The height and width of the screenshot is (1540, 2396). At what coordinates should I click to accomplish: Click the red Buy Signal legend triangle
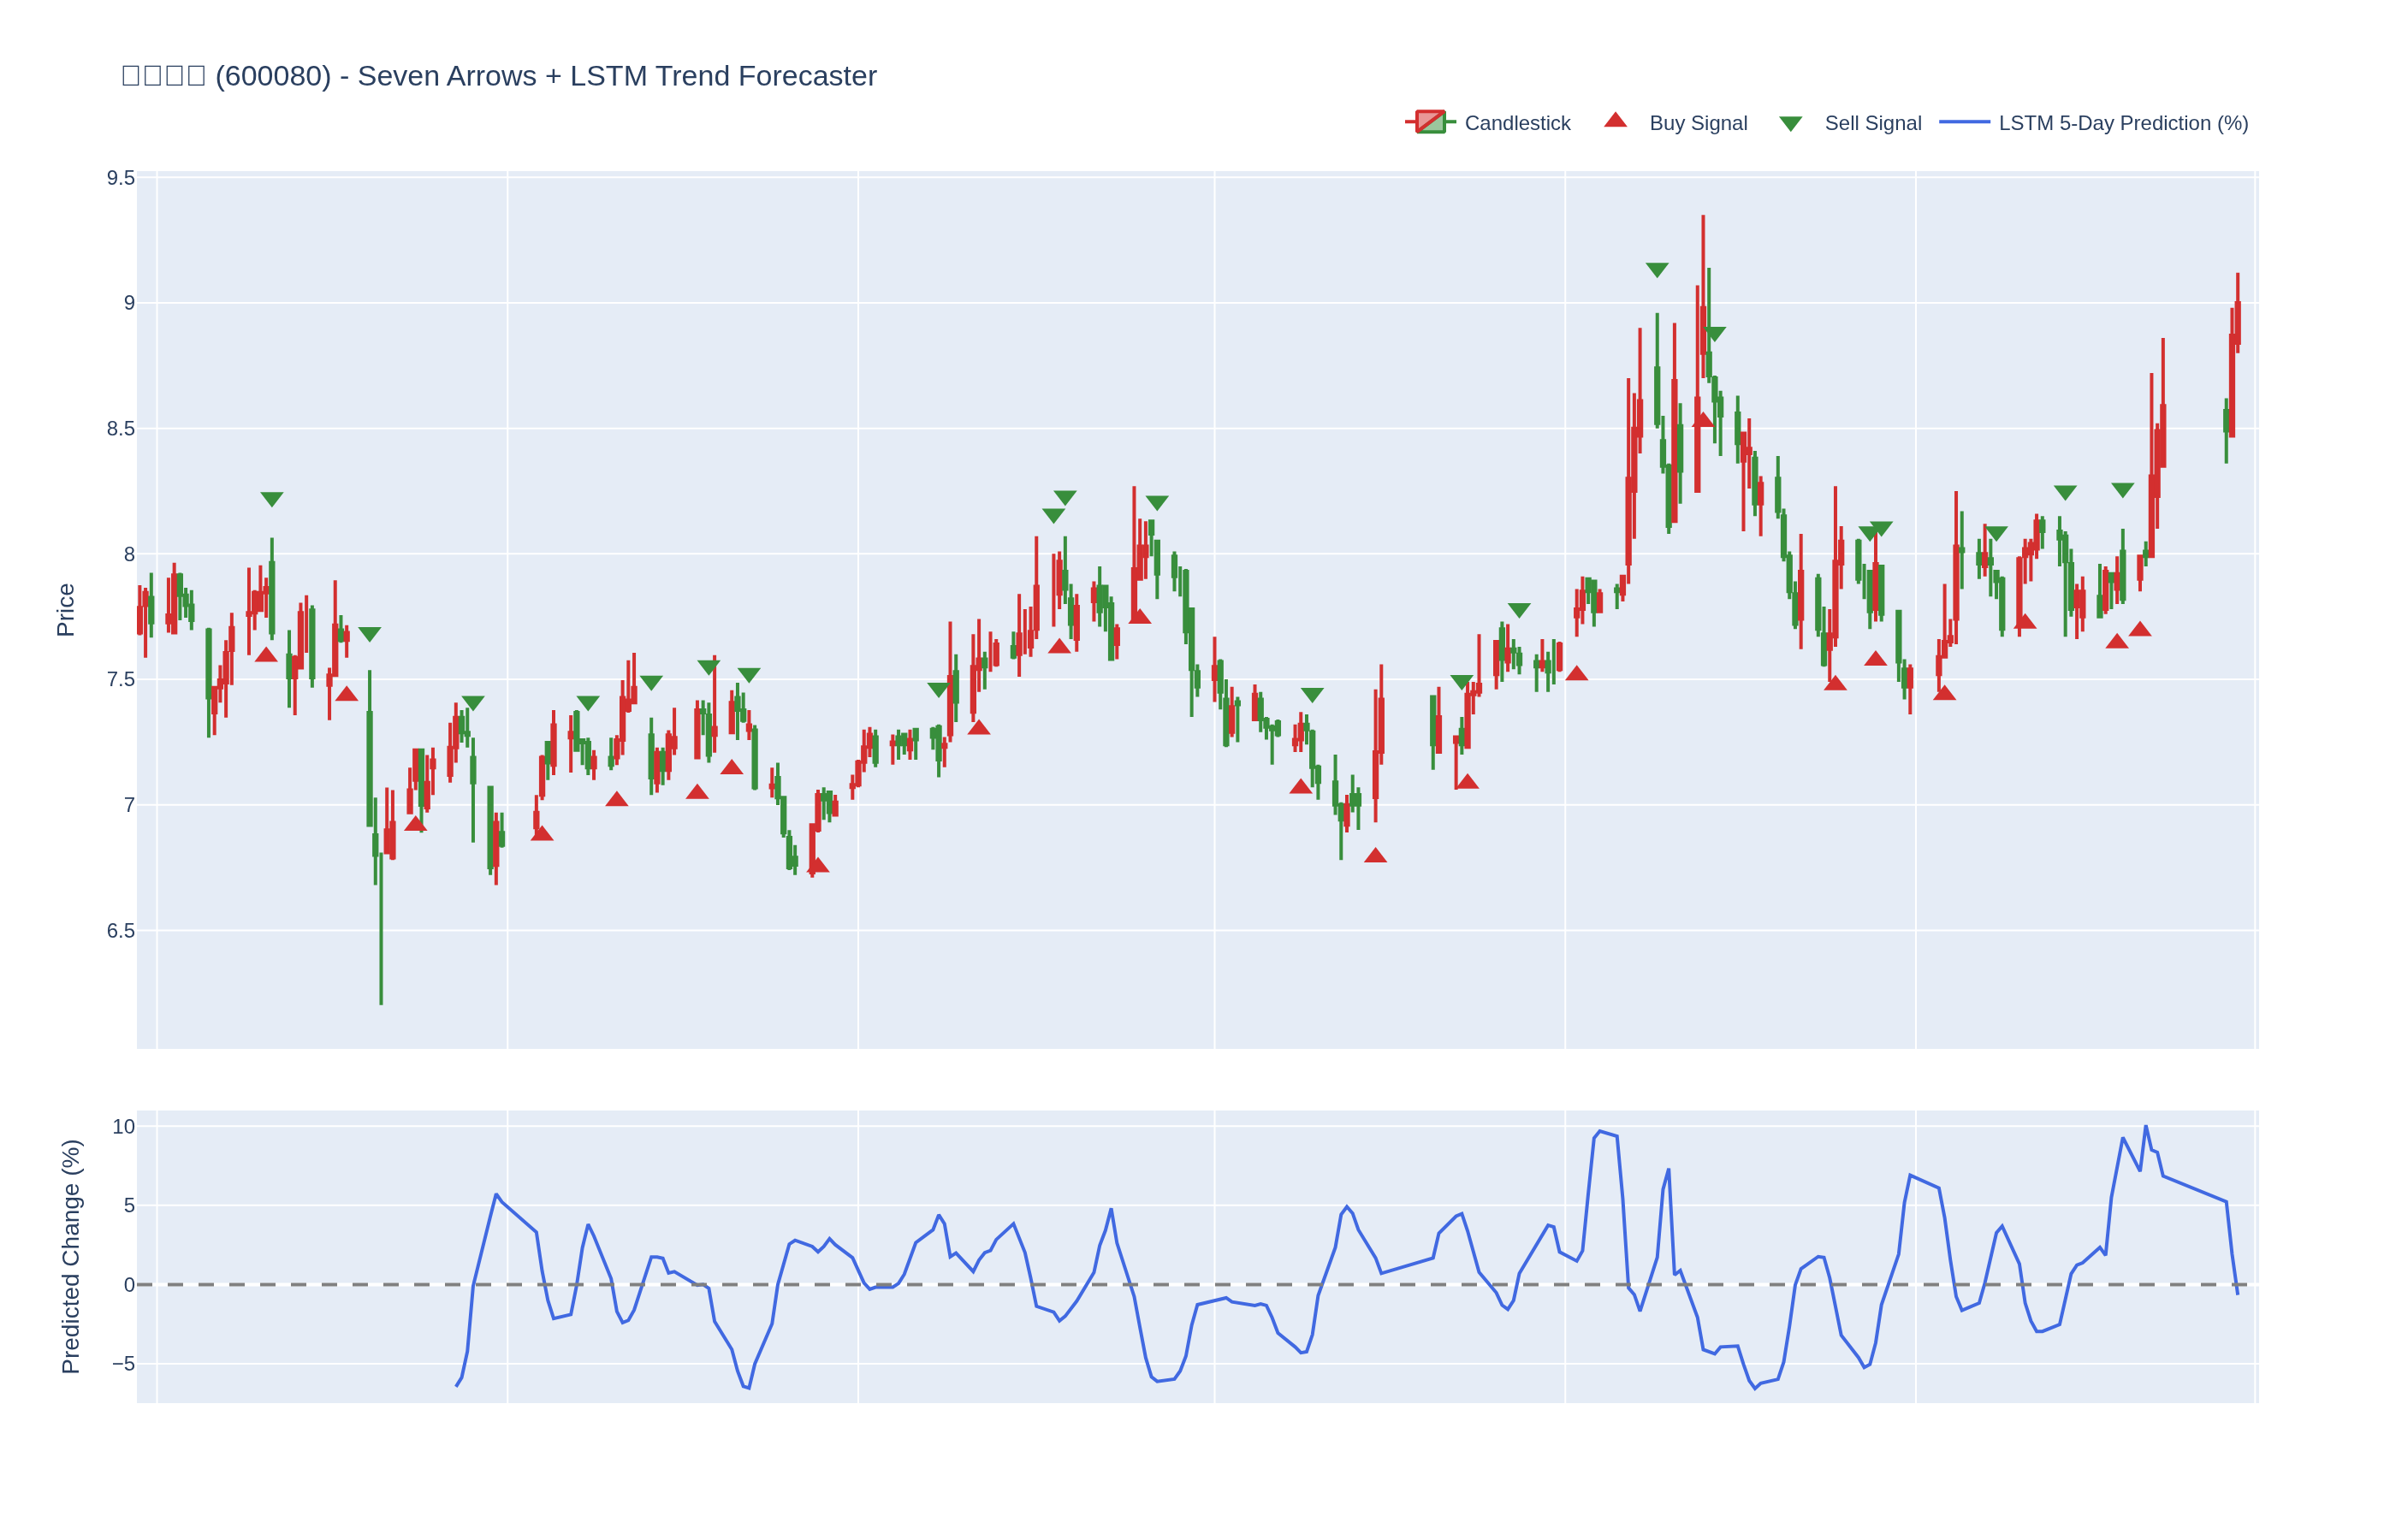(1615, 121)
